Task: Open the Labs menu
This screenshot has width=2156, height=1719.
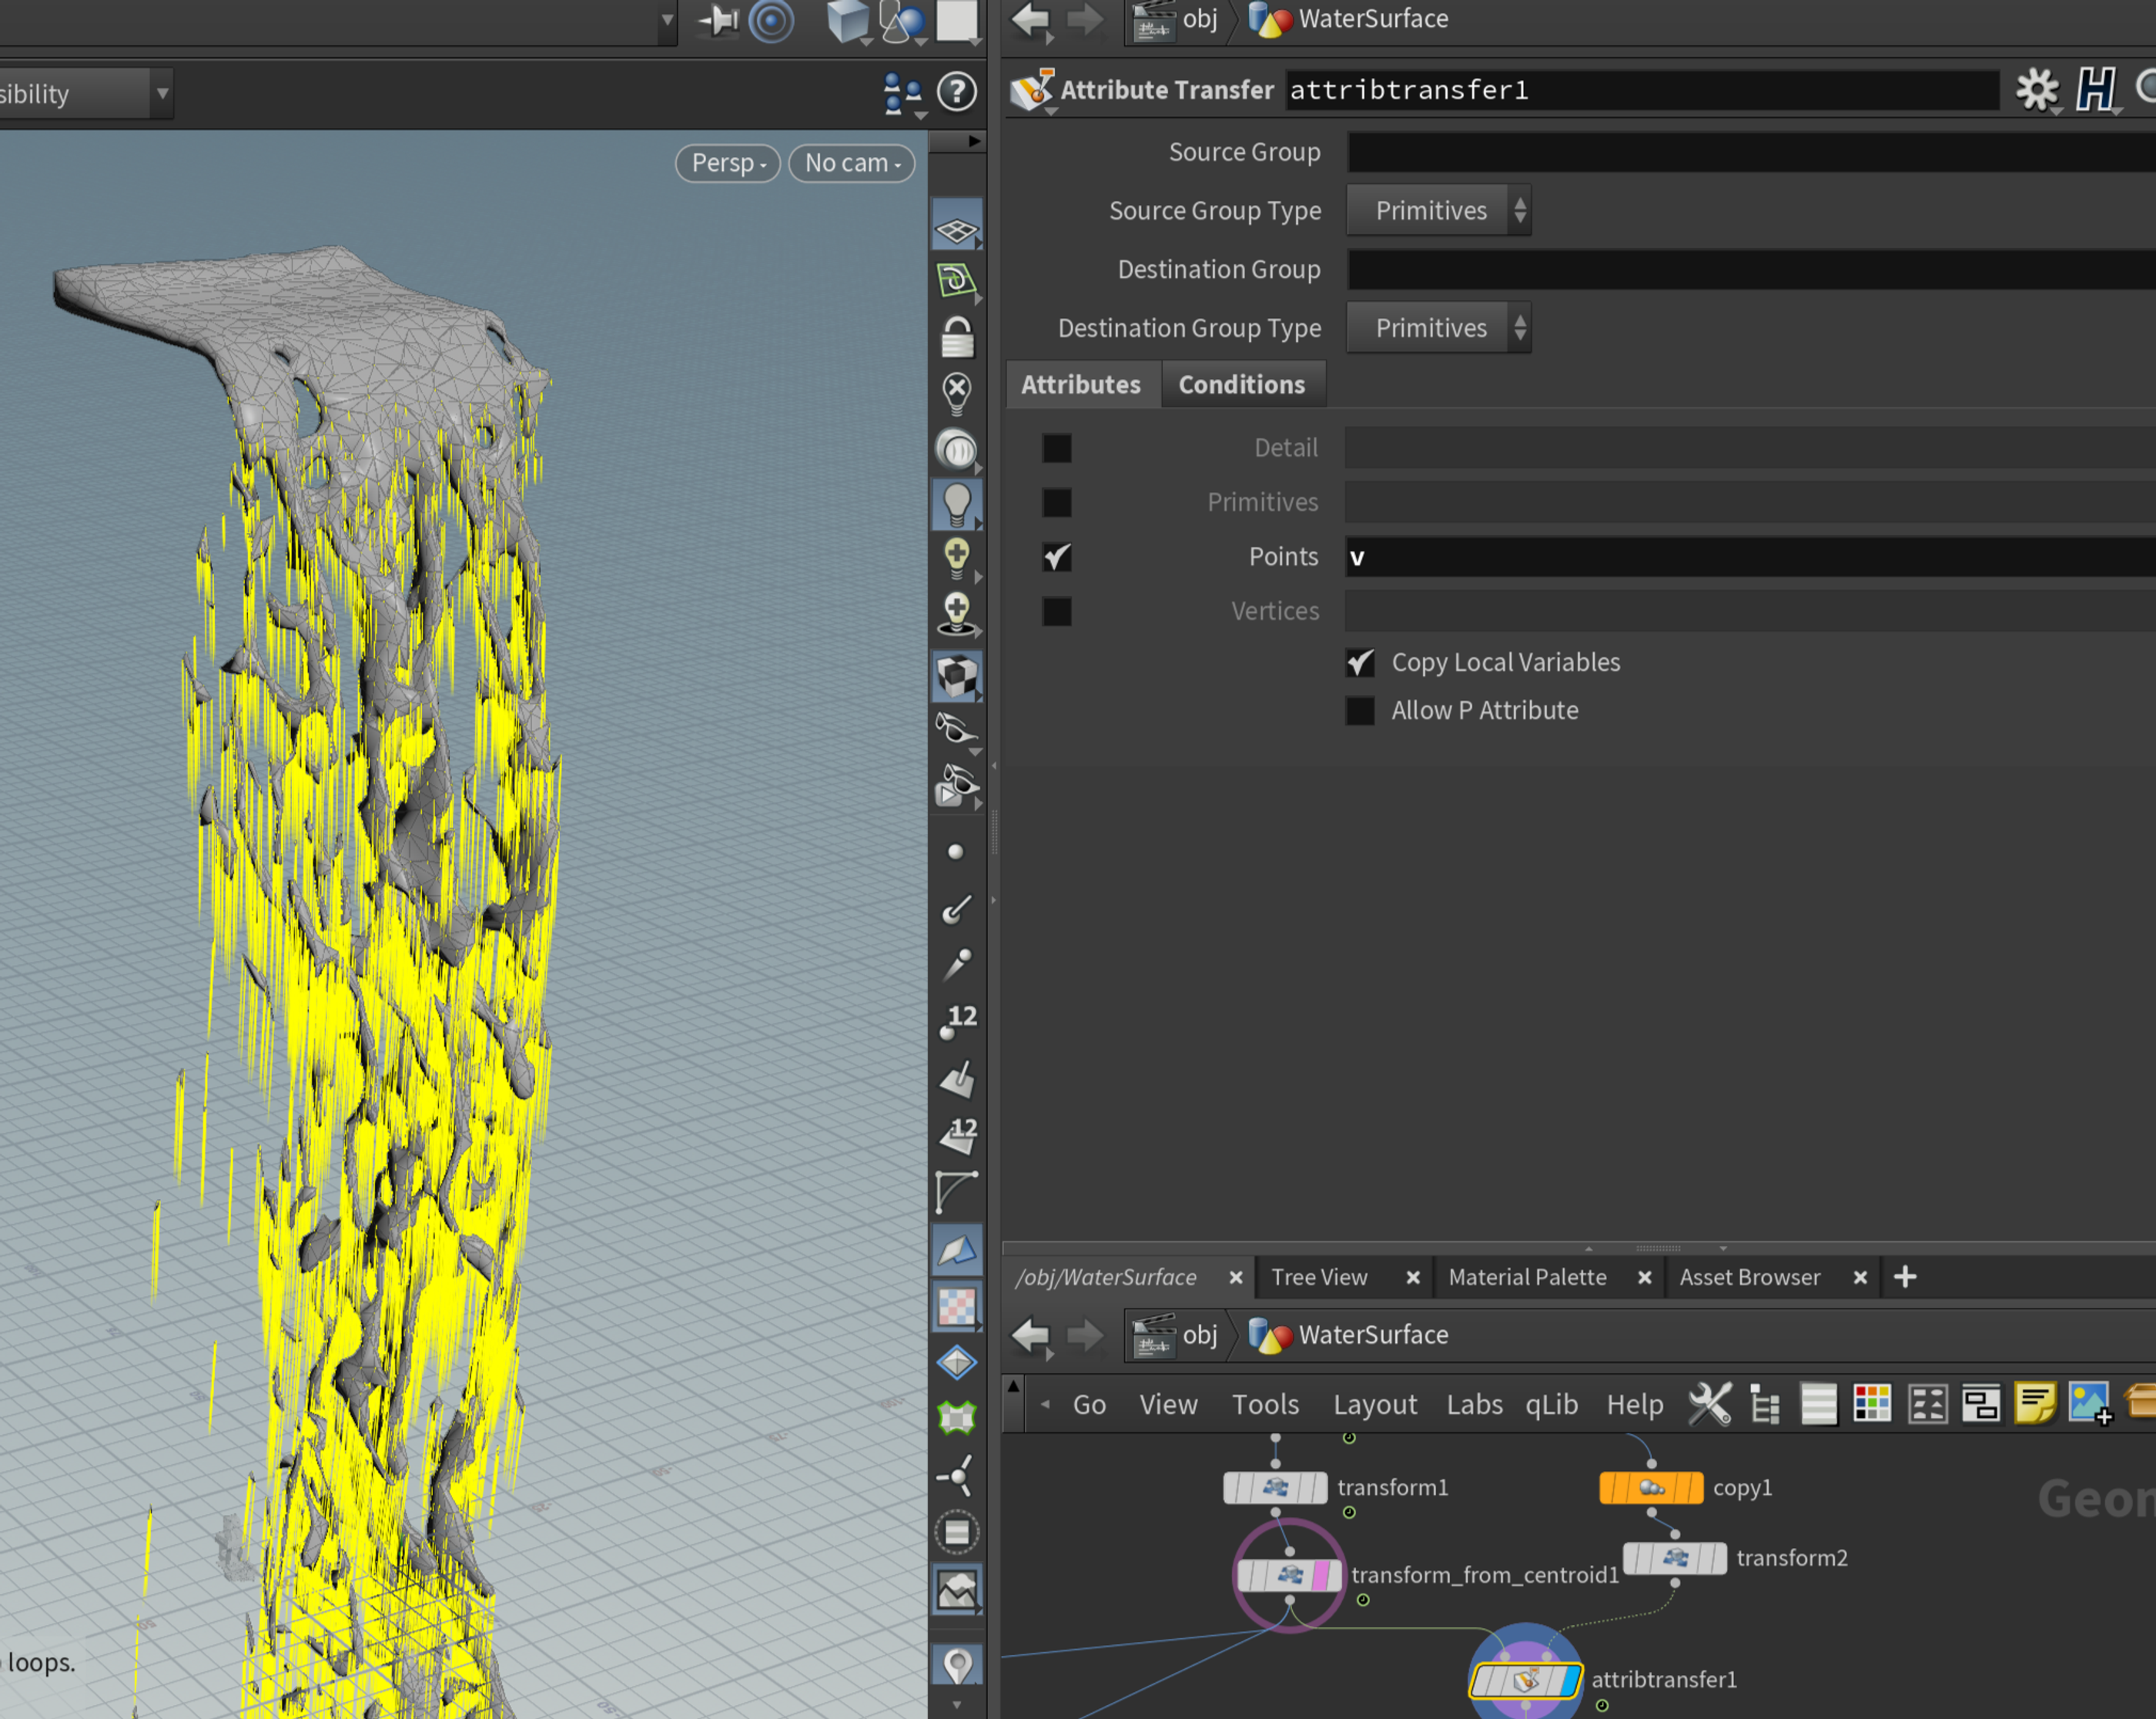Action: click(x=1474, y=1405)
